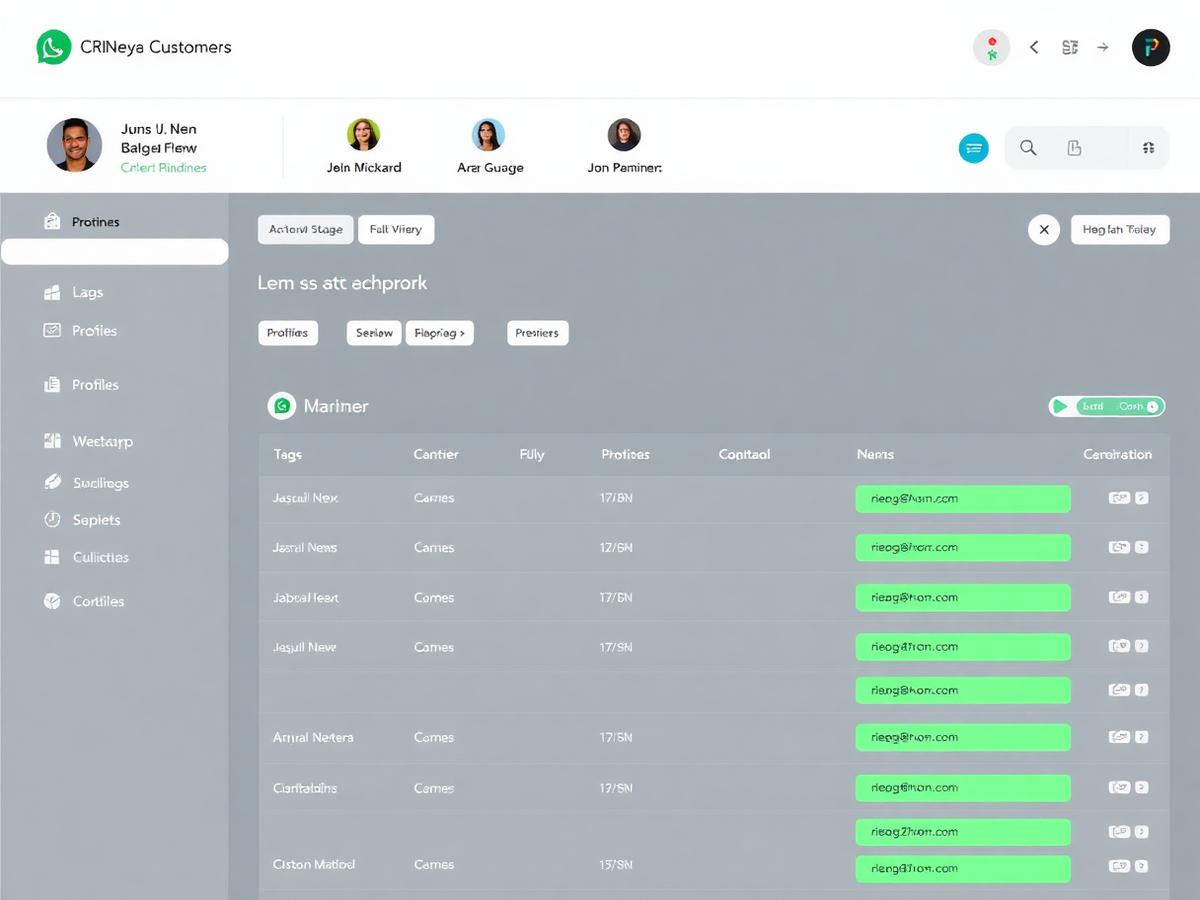Select the Jon Paminer contact avatar
Screen dimensions: 1200x900
(x=624, y=134)
